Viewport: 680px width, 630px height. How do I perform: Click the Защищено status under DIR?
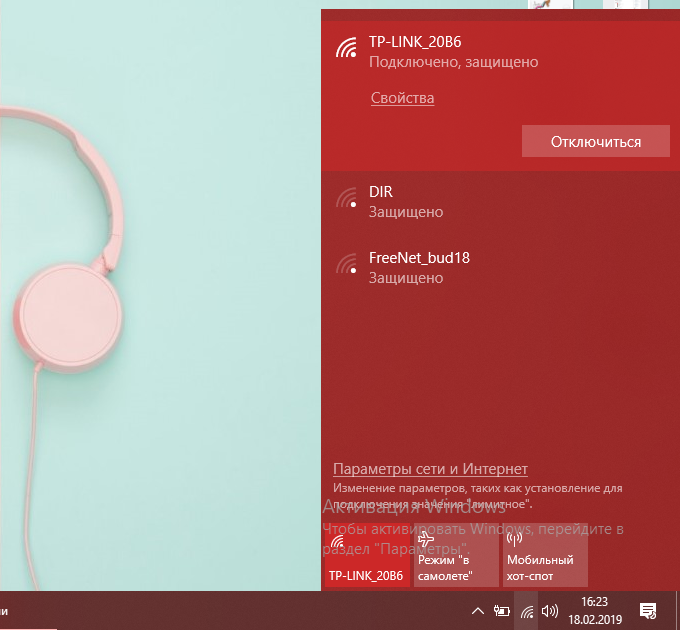(x=406, y=212)
